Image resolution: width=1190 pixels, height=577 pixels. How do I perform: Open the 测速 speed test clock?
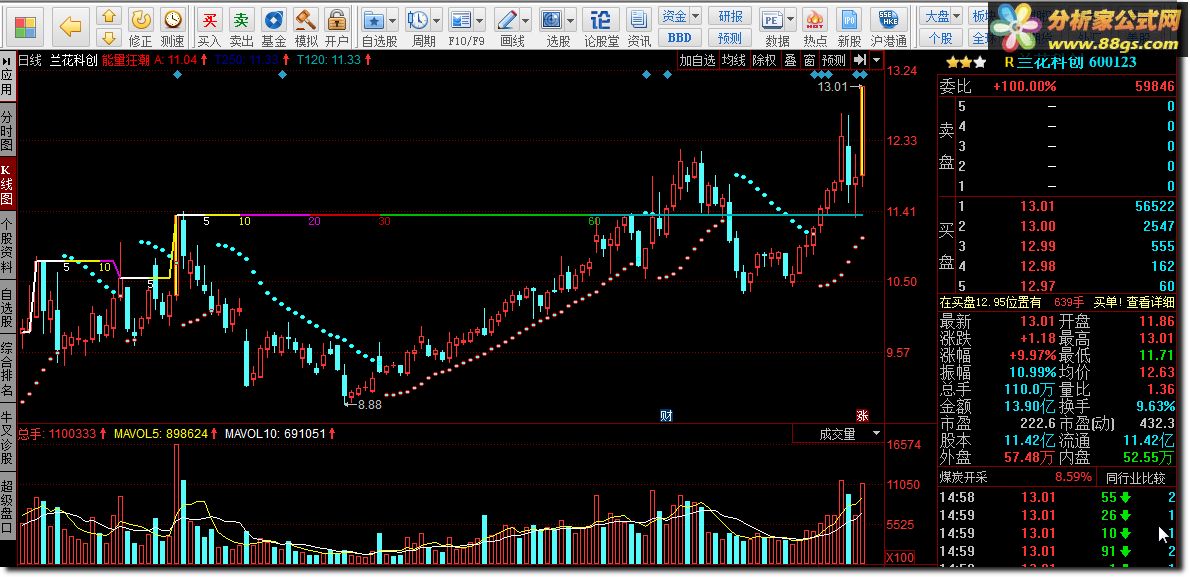click(173, 27)
